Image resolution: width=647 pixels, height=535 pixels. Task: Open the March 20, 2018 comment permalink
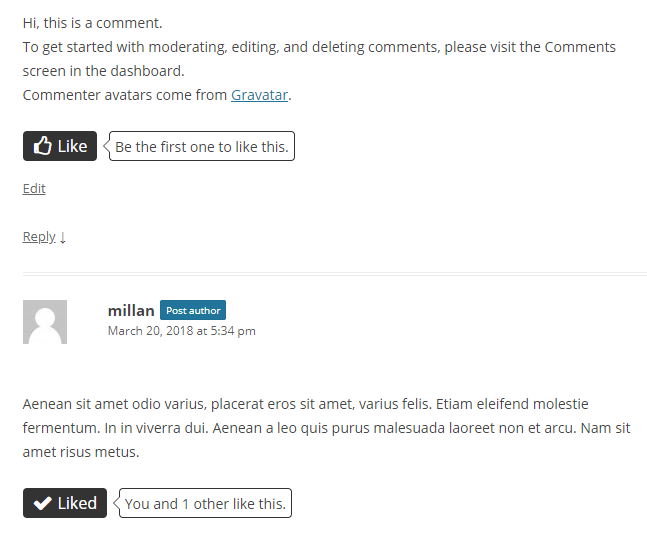(182, 331)
